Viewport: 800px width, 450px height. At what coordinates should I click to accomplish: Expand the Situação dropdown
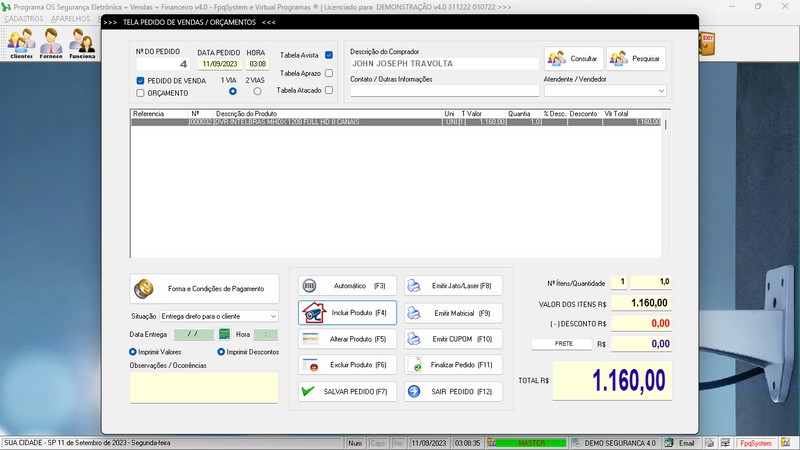point(273,316)
